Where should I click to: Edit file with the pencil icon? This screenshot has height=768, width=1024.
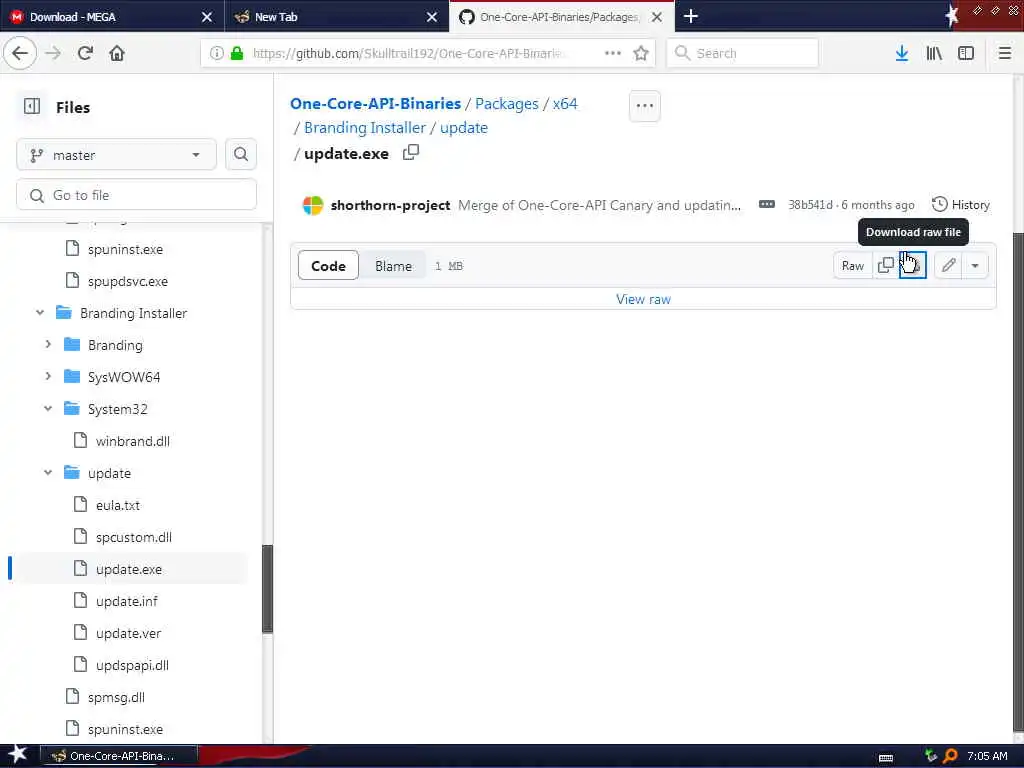[948, 265]
